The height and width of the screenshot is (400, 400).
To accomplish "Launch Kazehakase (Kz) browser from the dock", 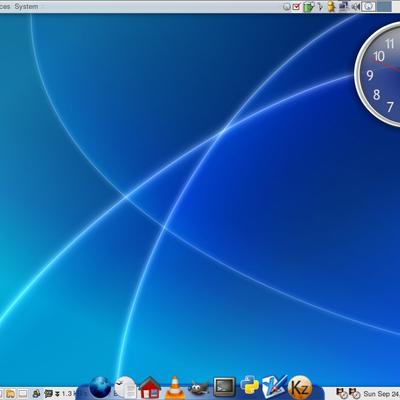I will coord(300,387).
